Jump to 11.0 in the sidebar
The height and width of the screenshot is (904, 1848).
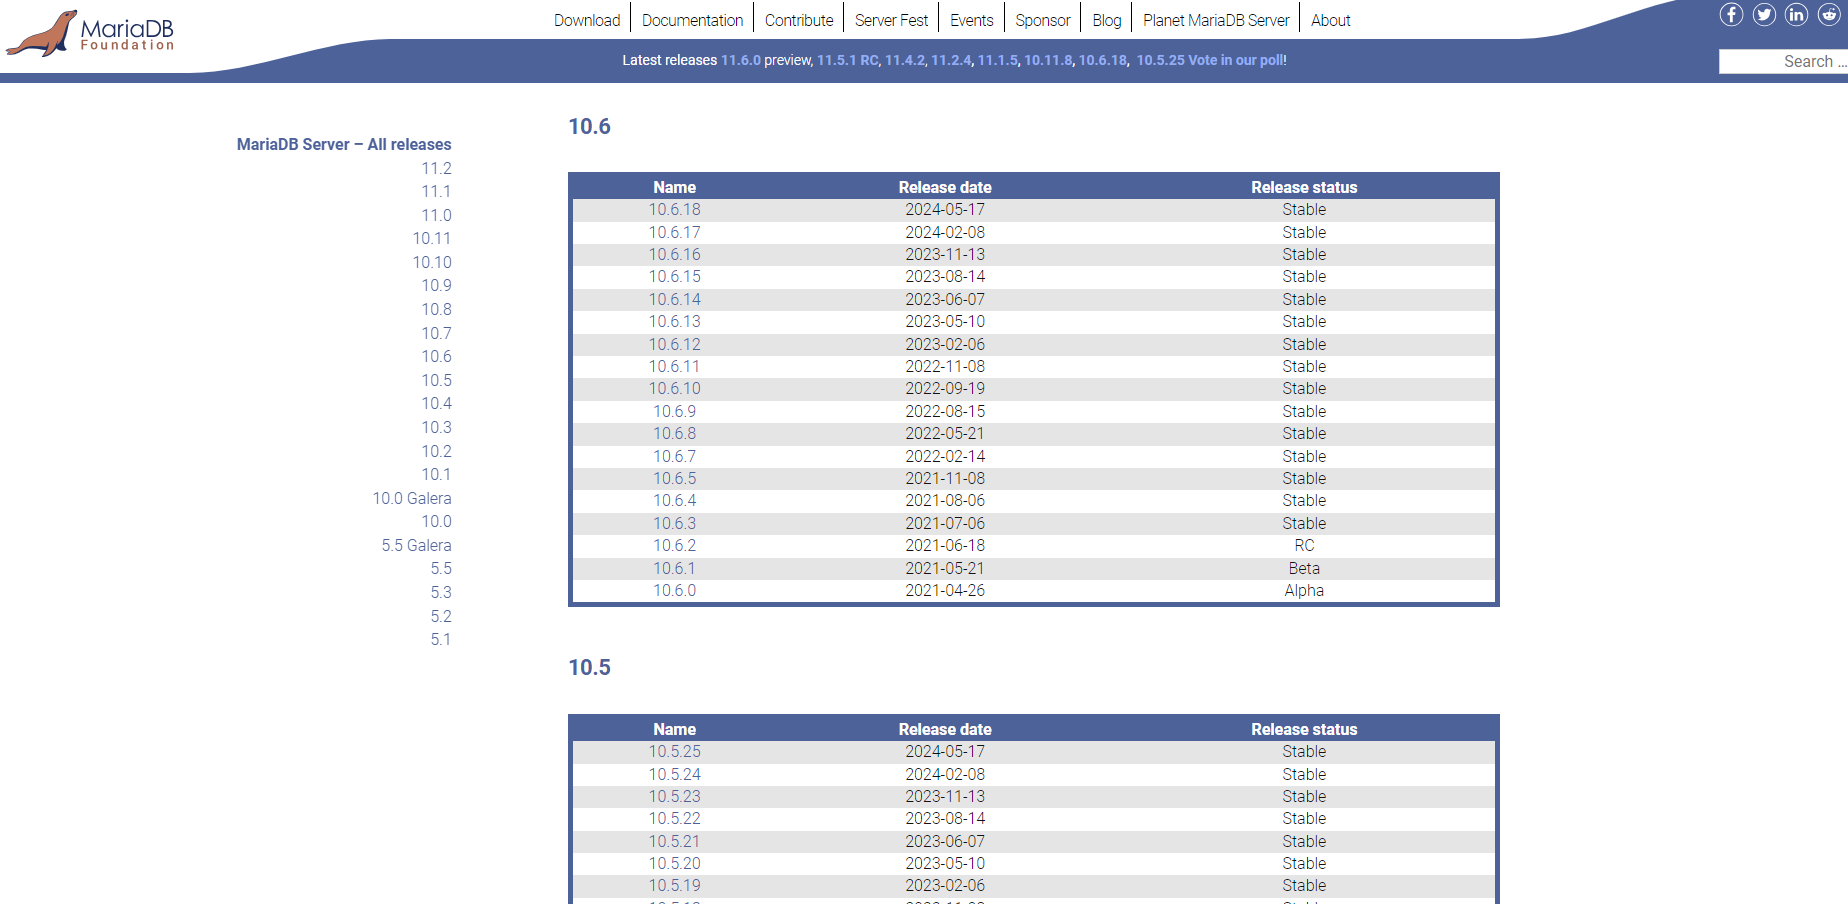click(436, 215)
